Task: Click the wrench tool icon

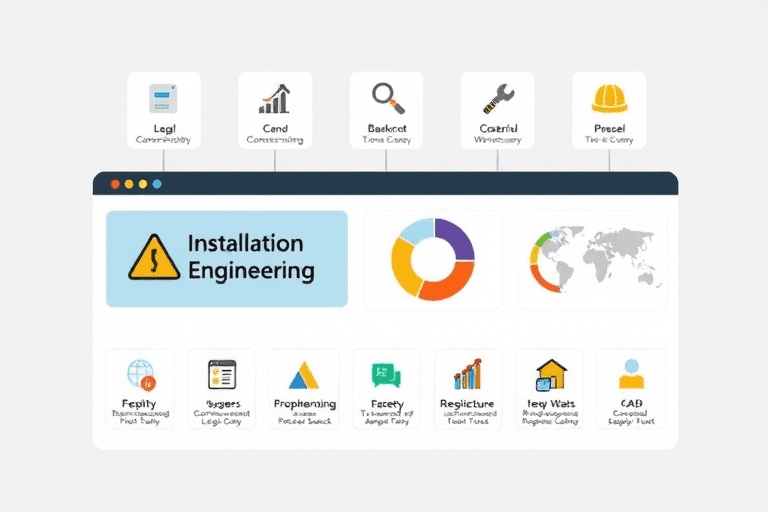Action: pyautogui.click(x=497, y=97)
